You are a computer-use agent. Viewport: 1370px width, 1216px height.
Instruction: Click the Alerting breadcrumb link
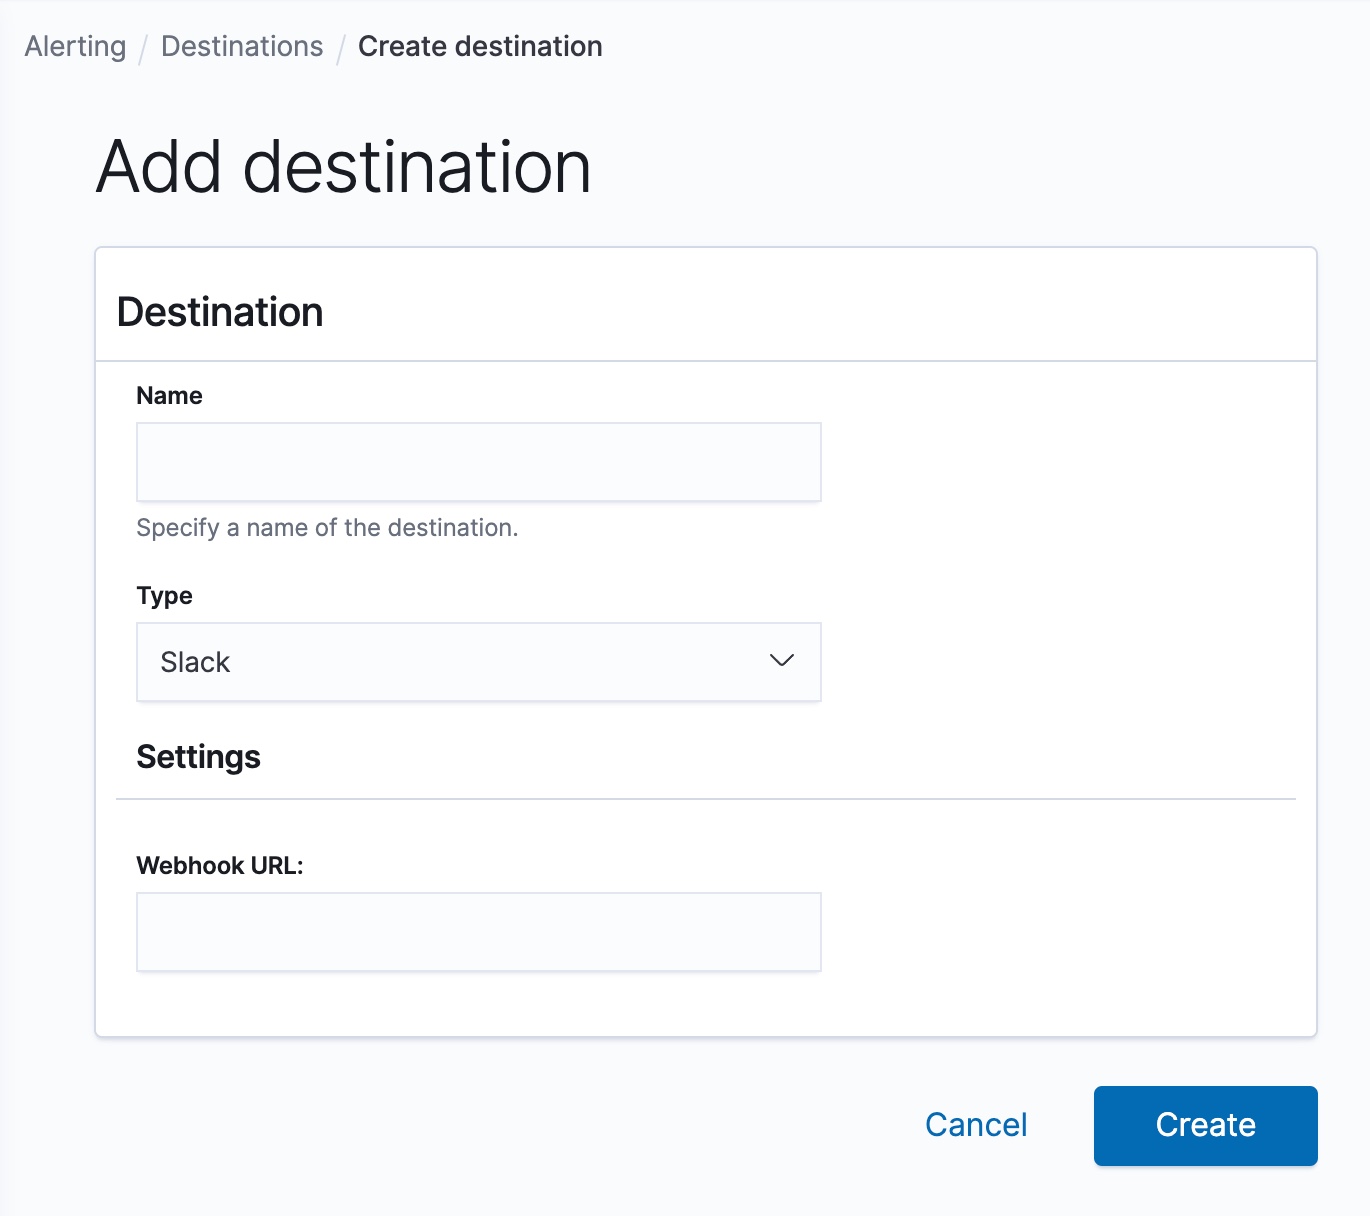[75, 47]
